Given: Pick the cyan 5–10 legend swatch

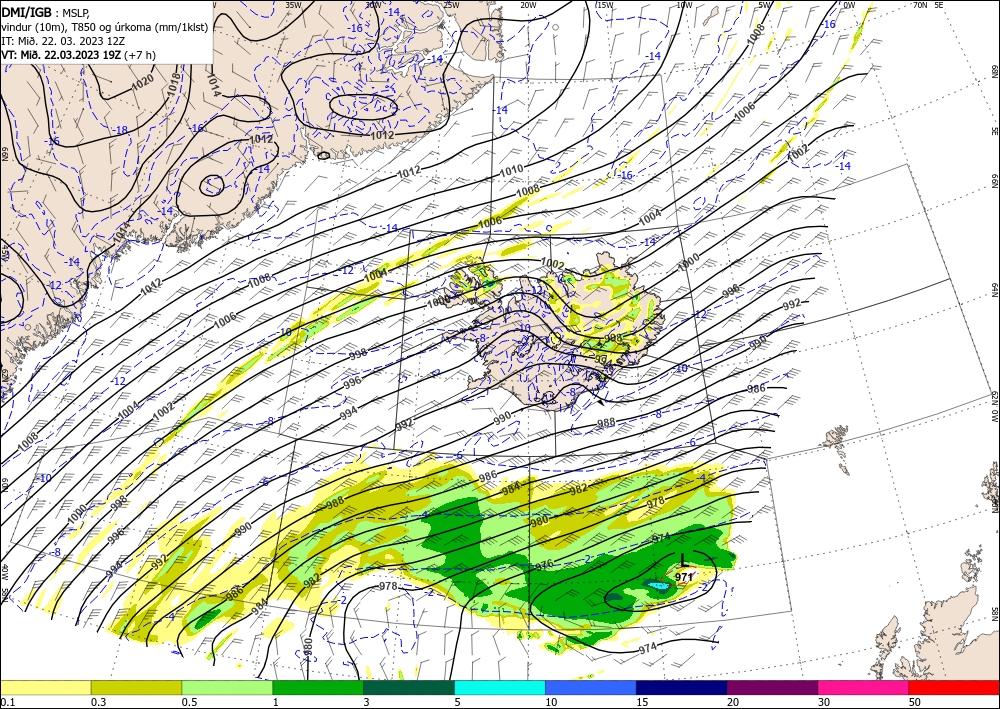Looking at the screenshot, I should (x=499, y=687).
